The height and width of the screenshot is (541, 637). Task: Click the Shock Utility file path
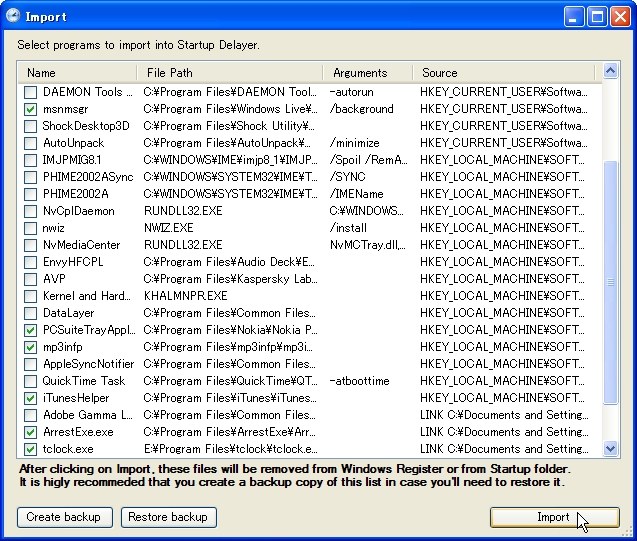(230, 126)
